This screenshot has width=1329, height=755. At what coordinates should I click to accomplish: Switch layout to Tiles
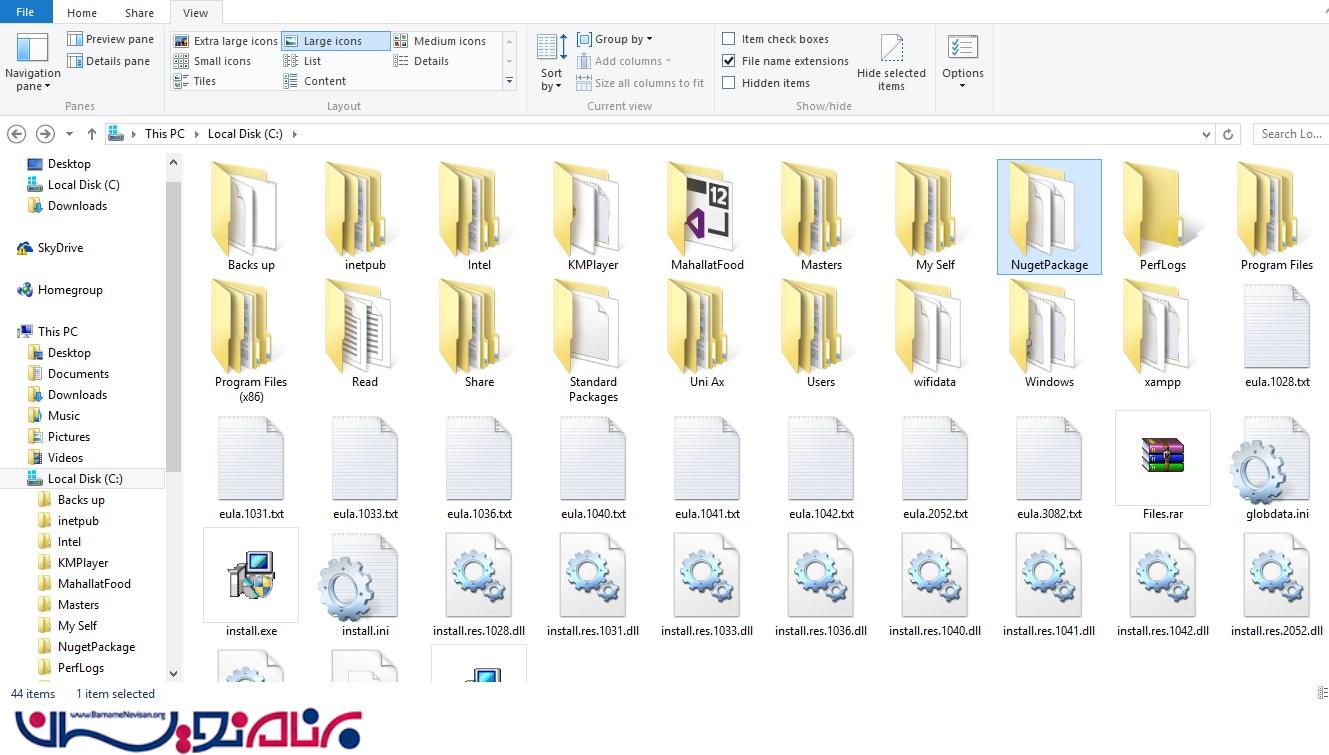point(195,81)
